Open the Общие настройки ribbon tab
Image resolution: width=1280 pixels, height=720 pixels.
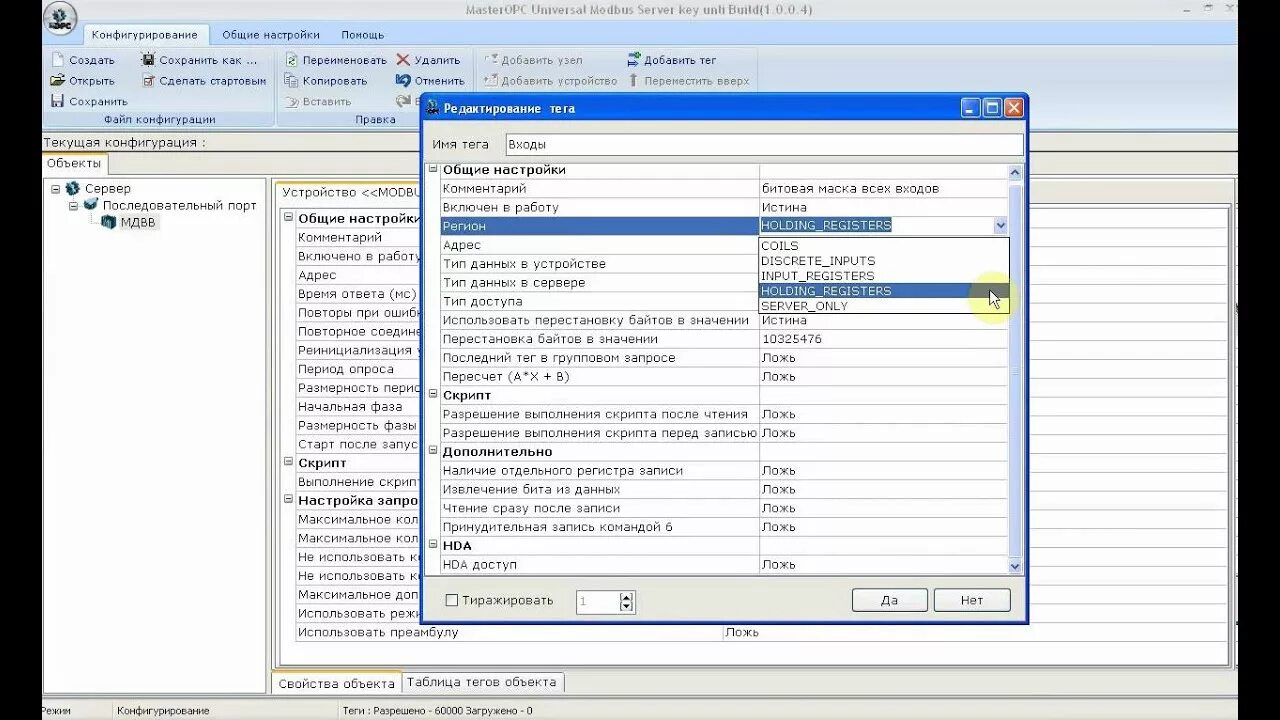coord(271,35)
